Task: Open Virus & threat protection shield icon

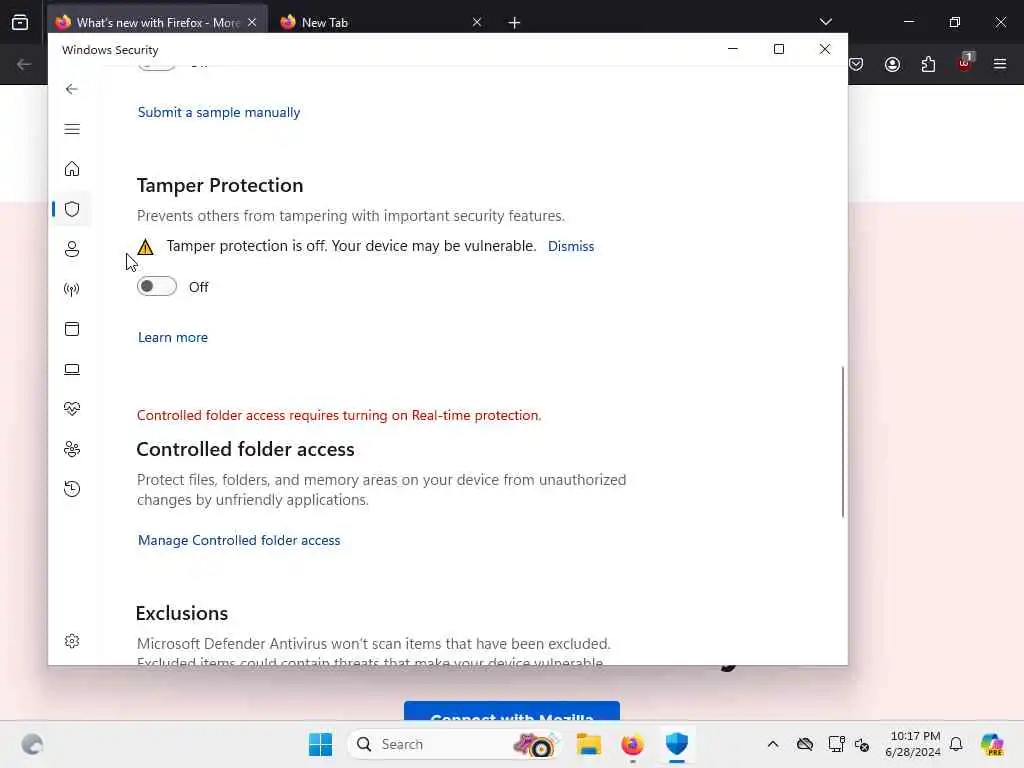Action: coord(72,209)
